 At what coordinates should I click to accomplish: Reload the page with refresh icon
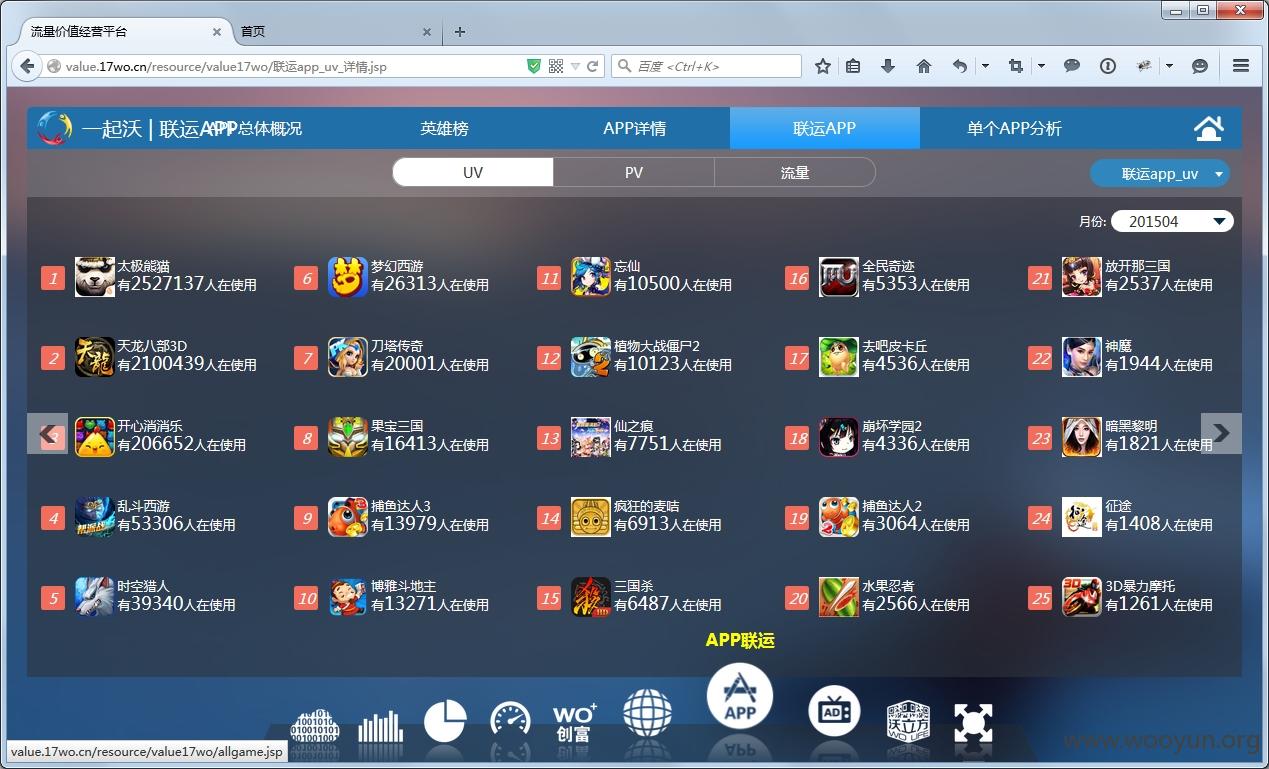(x=592, y=66)
